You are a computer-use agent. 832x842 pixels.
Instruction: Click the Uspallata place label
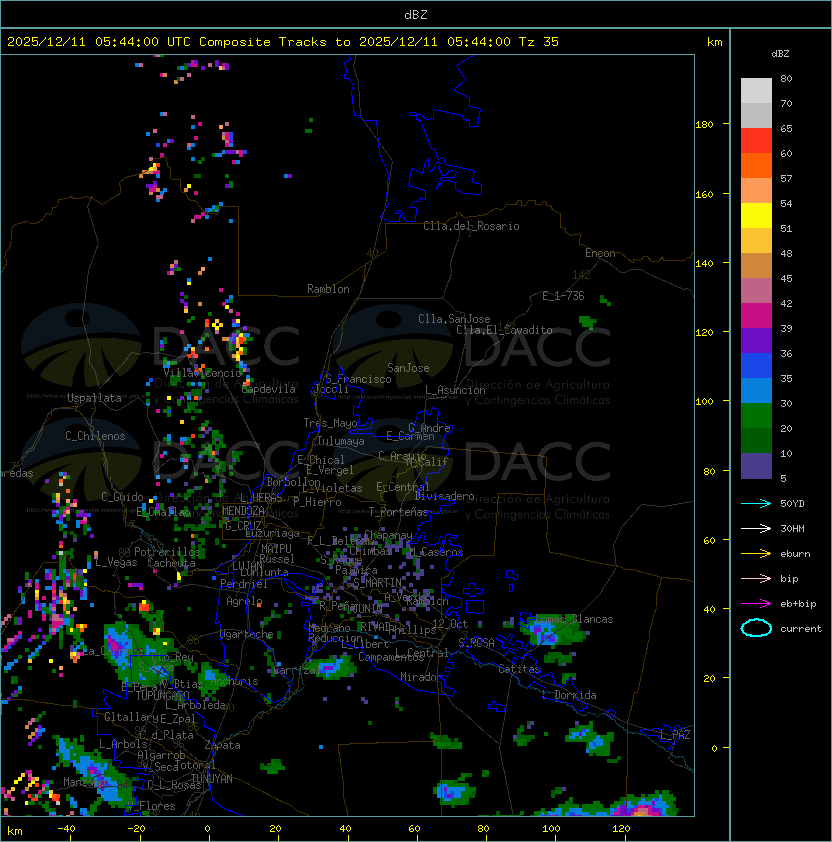(94, 398)
